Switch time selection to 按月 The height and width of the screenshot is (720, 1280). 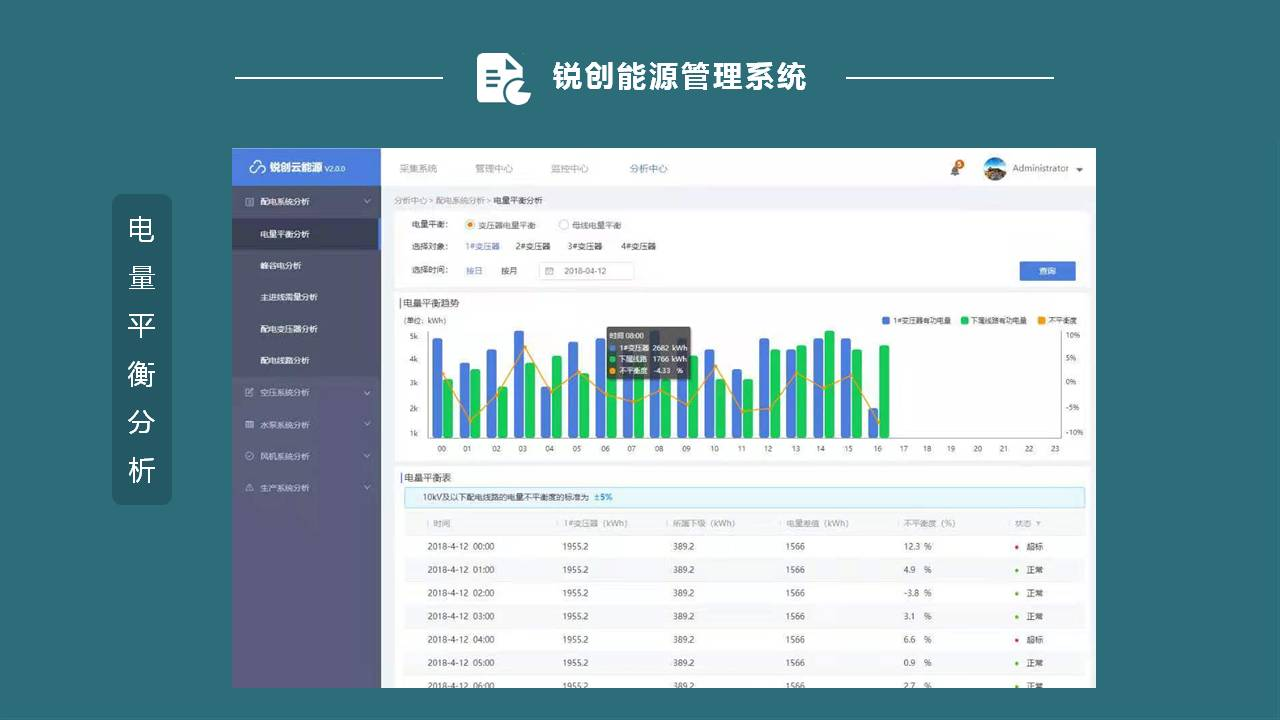tap(510, 271)
